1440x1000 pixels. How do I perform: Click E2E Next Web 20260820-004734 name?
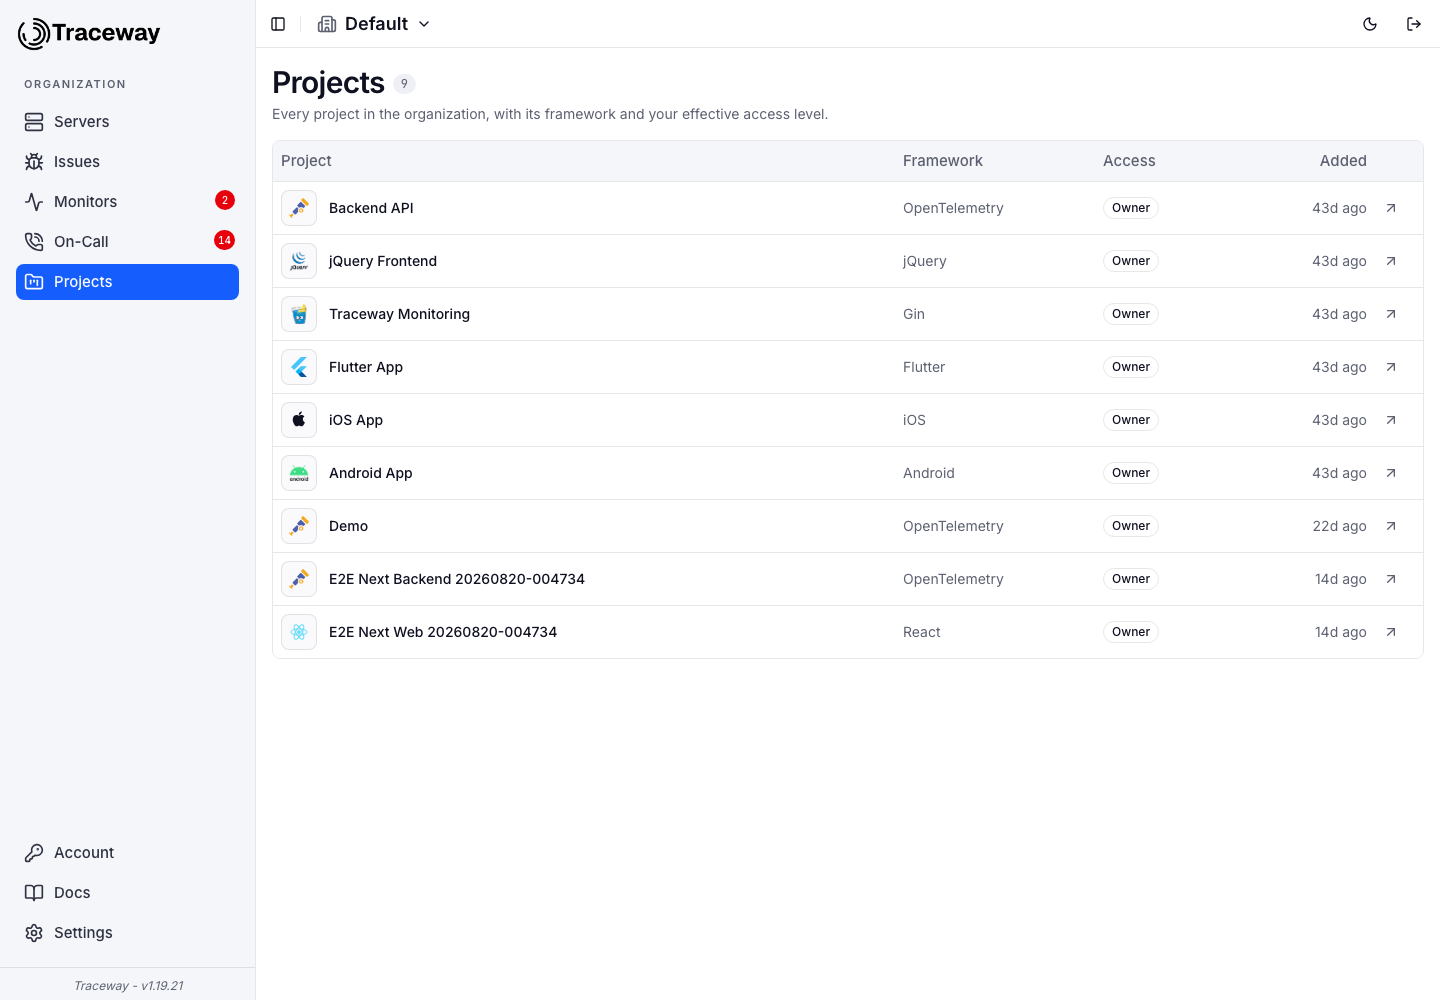pyautogui.click(x=443, y=632)
